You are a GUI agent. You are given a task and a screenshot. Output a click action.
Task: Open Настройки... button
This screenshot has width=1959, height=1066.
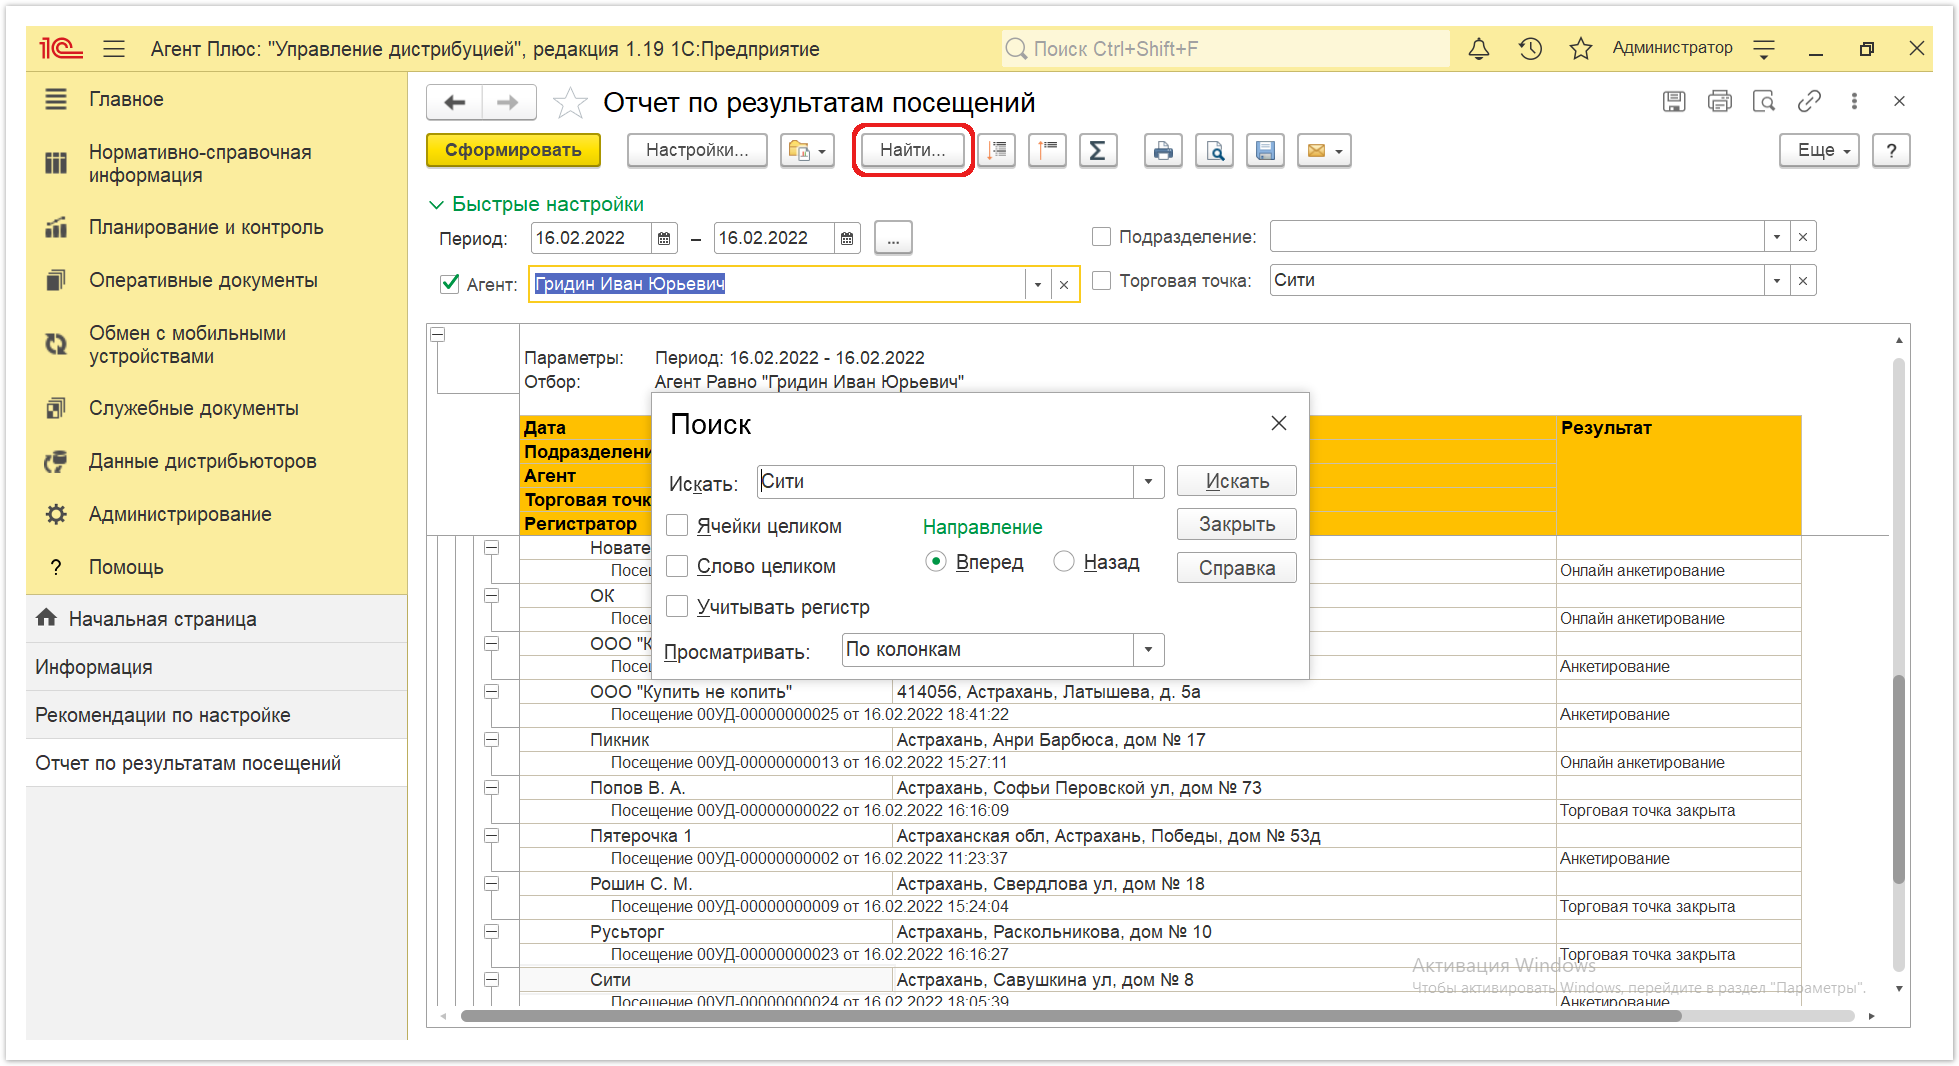point(697,150)
